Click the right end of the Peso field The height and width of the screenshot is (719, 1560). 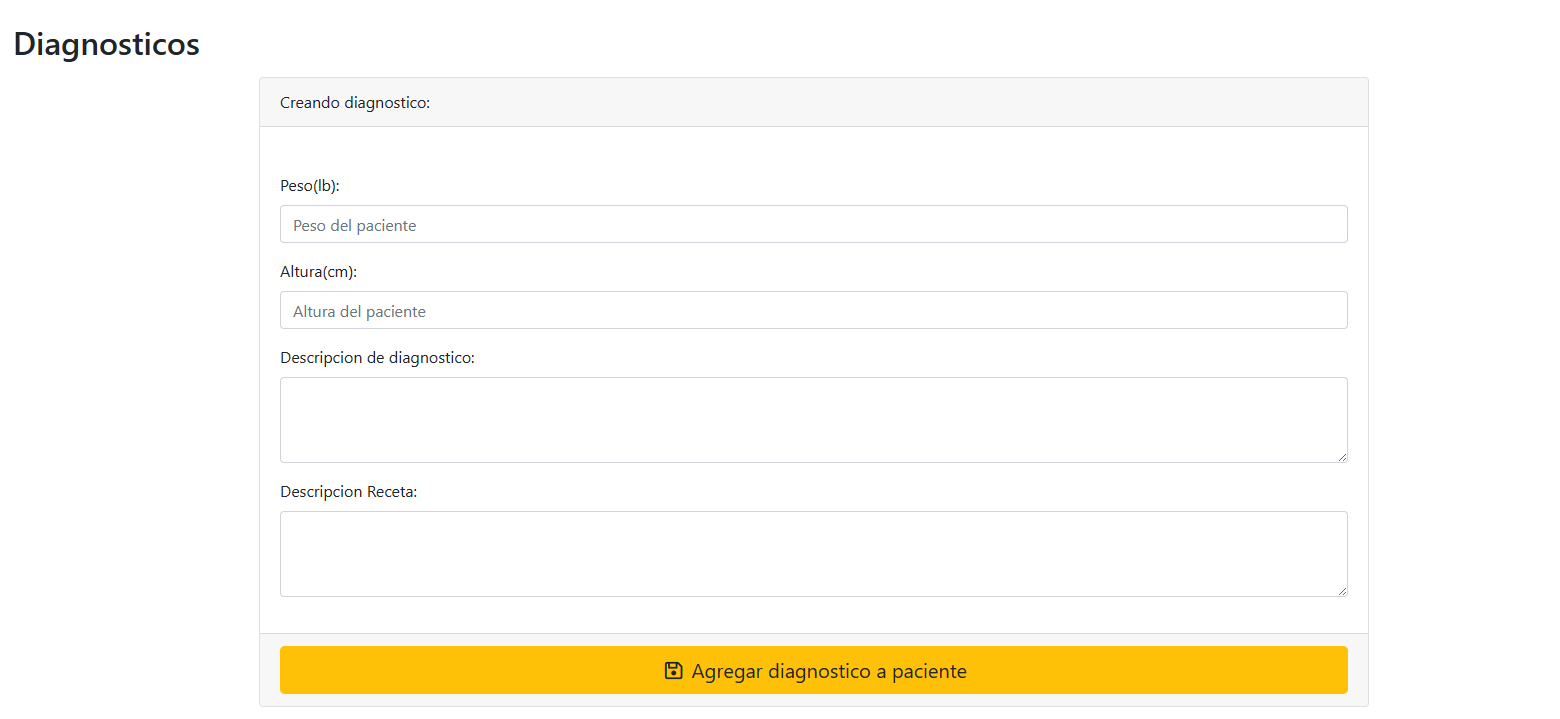pyautogui.click(x=1330, y=224)
